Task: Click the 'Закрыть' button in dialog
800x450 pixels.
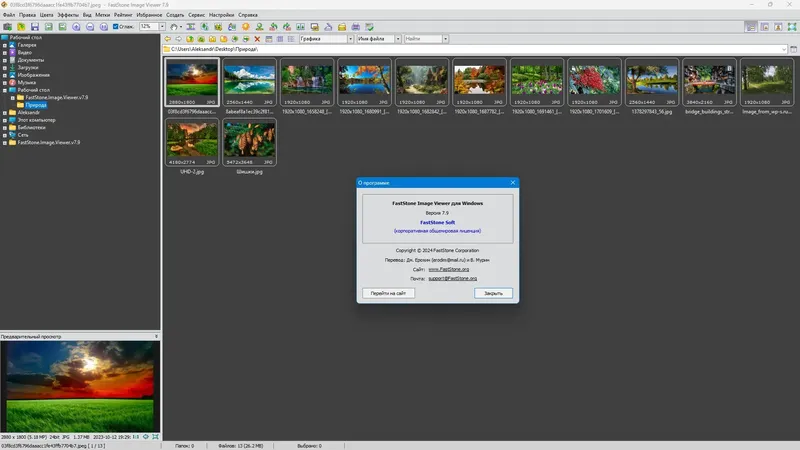Action: click(x=493, y=293)
